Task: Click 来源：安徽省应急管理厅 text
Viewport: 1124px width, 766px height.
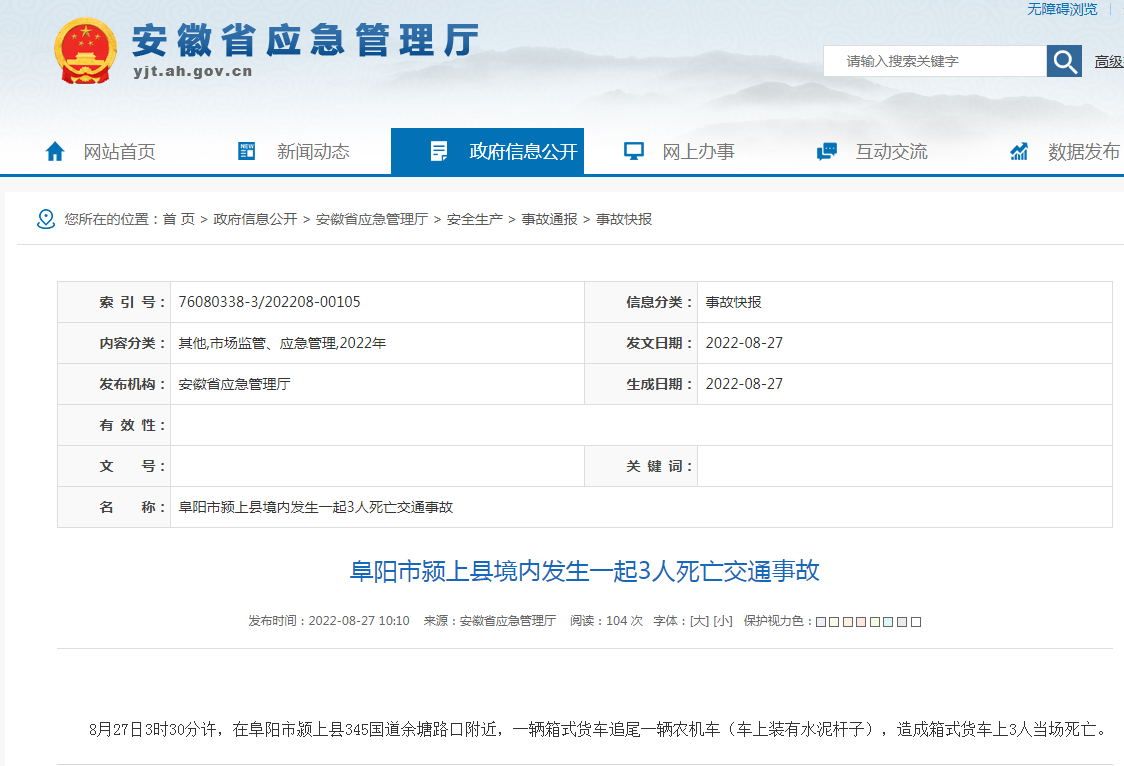Action: point(490,621)
